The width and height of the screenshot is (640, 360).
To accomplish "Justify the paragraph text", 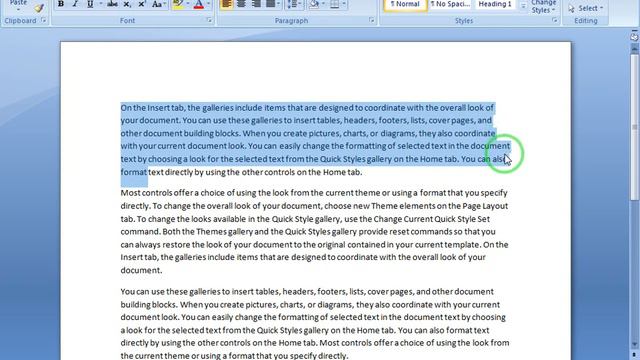I will pyautogui.click(x=270, y=4).
